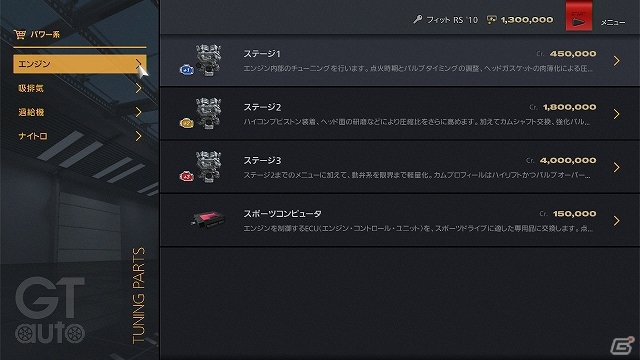Click the スポーツコンピュータ title text
The height and width of the screenshot is (360, 640).
click(282, 213)
